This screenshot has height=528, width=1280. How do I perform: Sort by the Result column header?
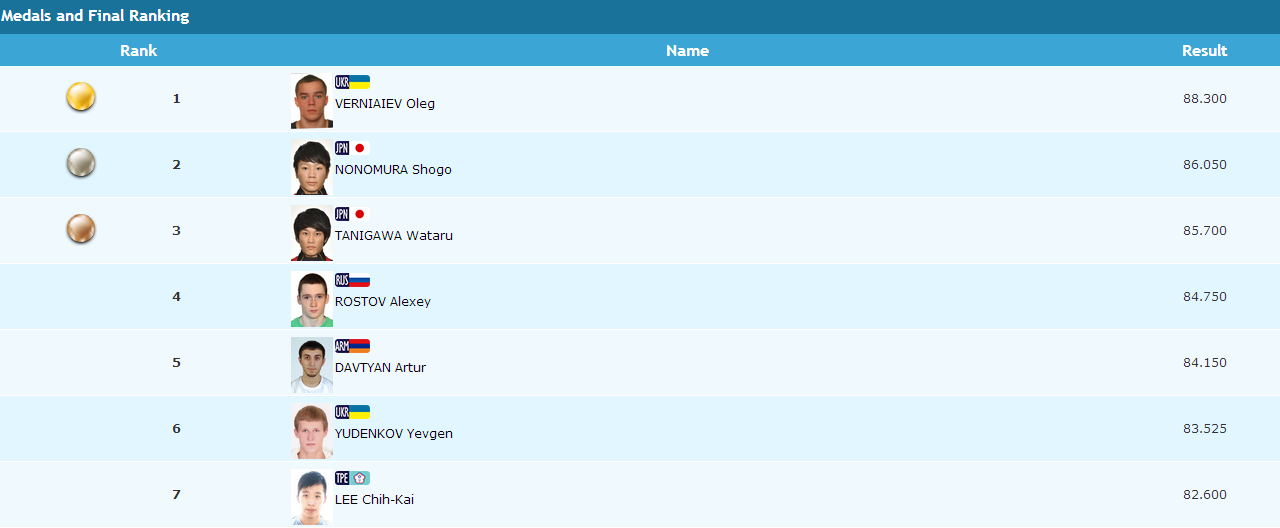pos(1204,51)
